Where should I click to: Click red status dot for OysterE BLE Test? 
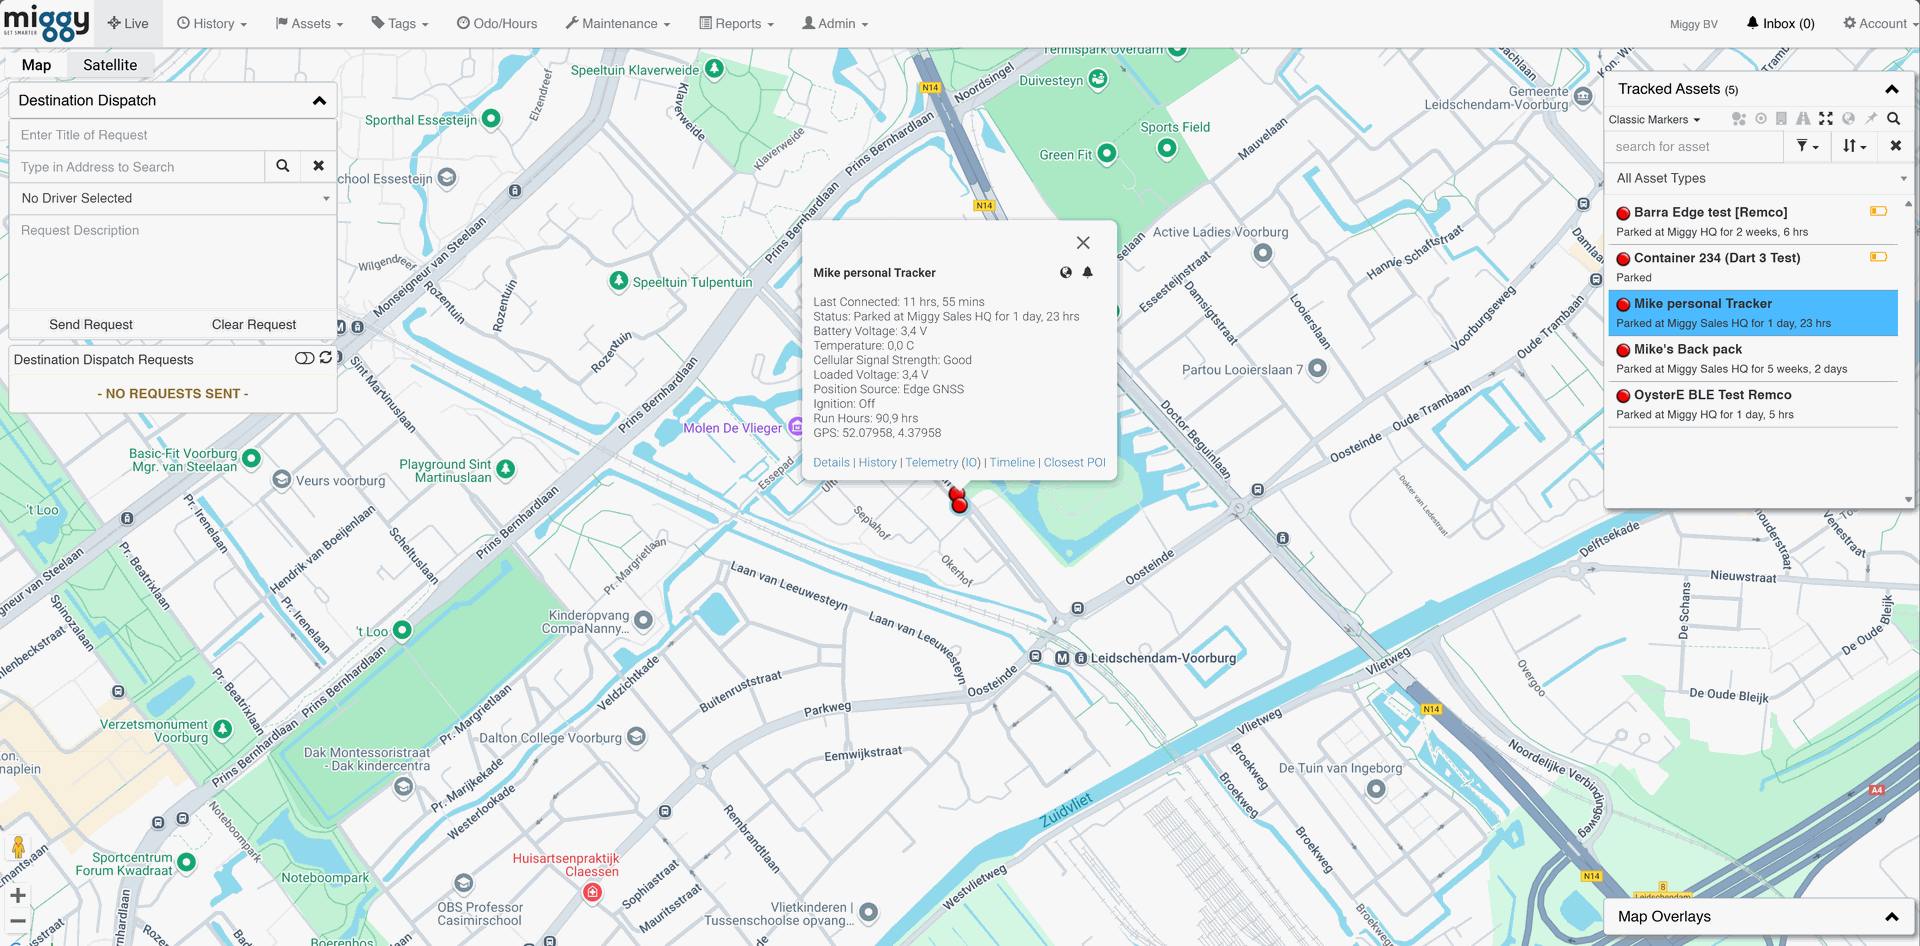click(x=1623, y=396)
